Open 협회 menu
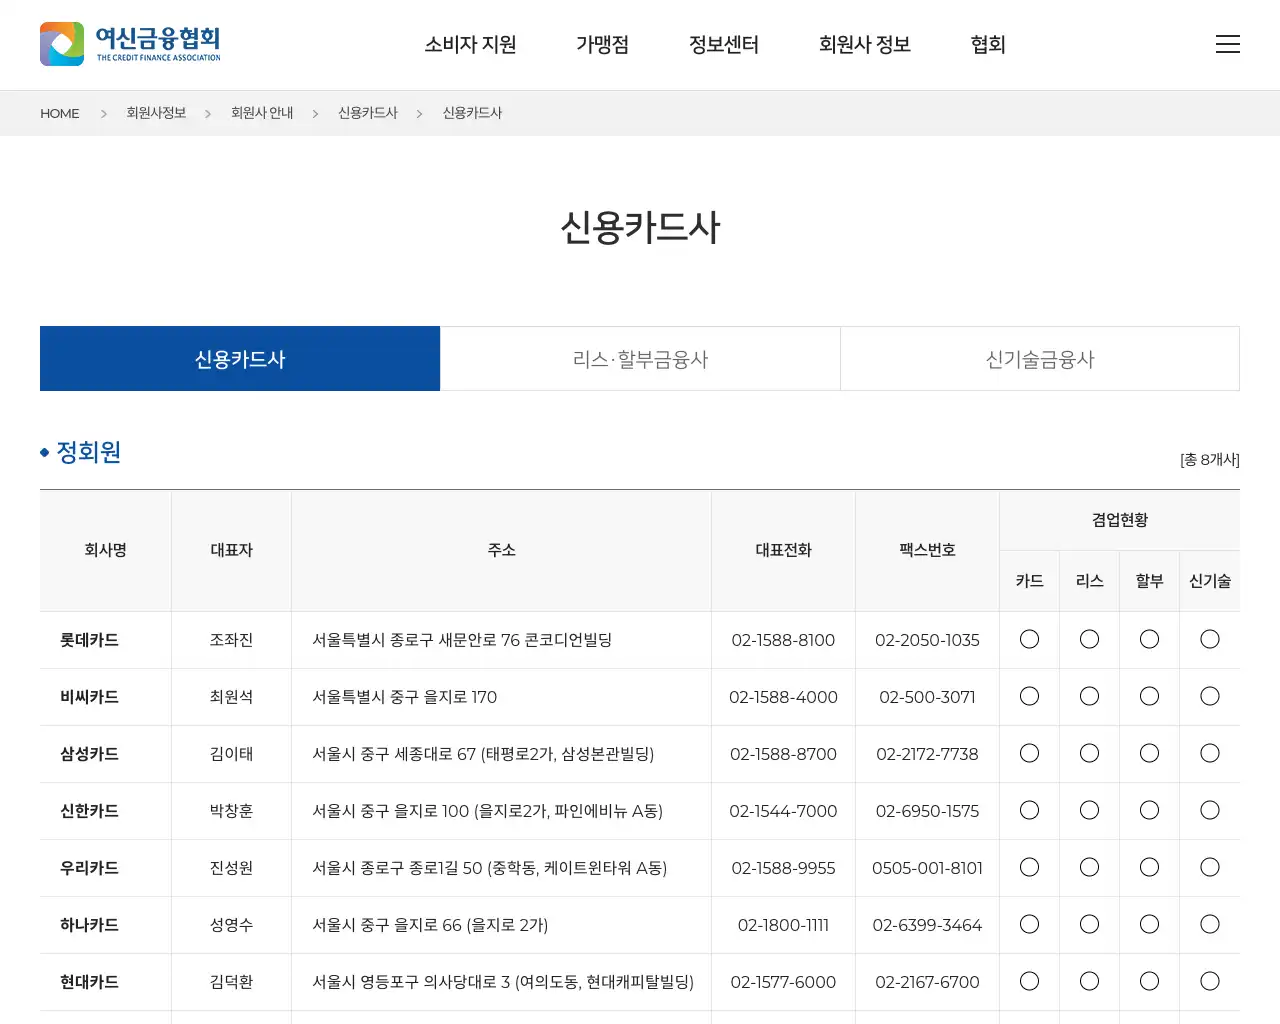This screenshot has width=1280, height=1024. pos(988,44)
